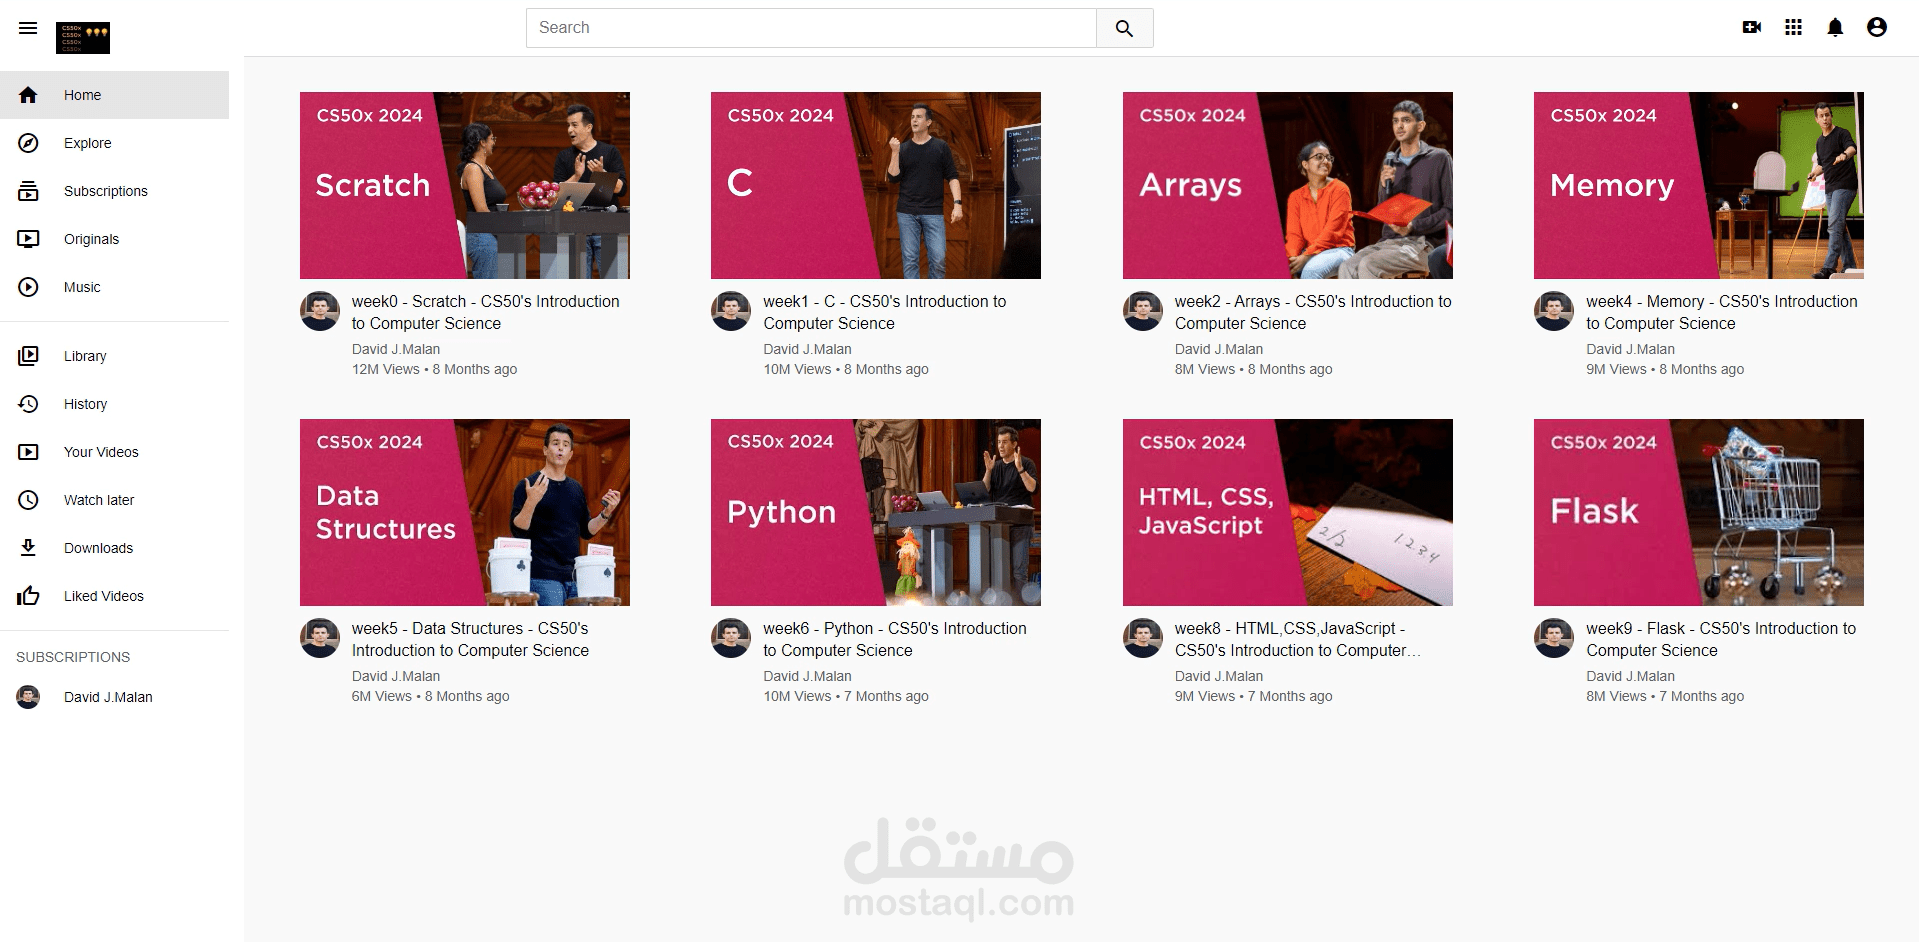
Task: Open the Python video thumbnail
Action: (x=876, y=512)
